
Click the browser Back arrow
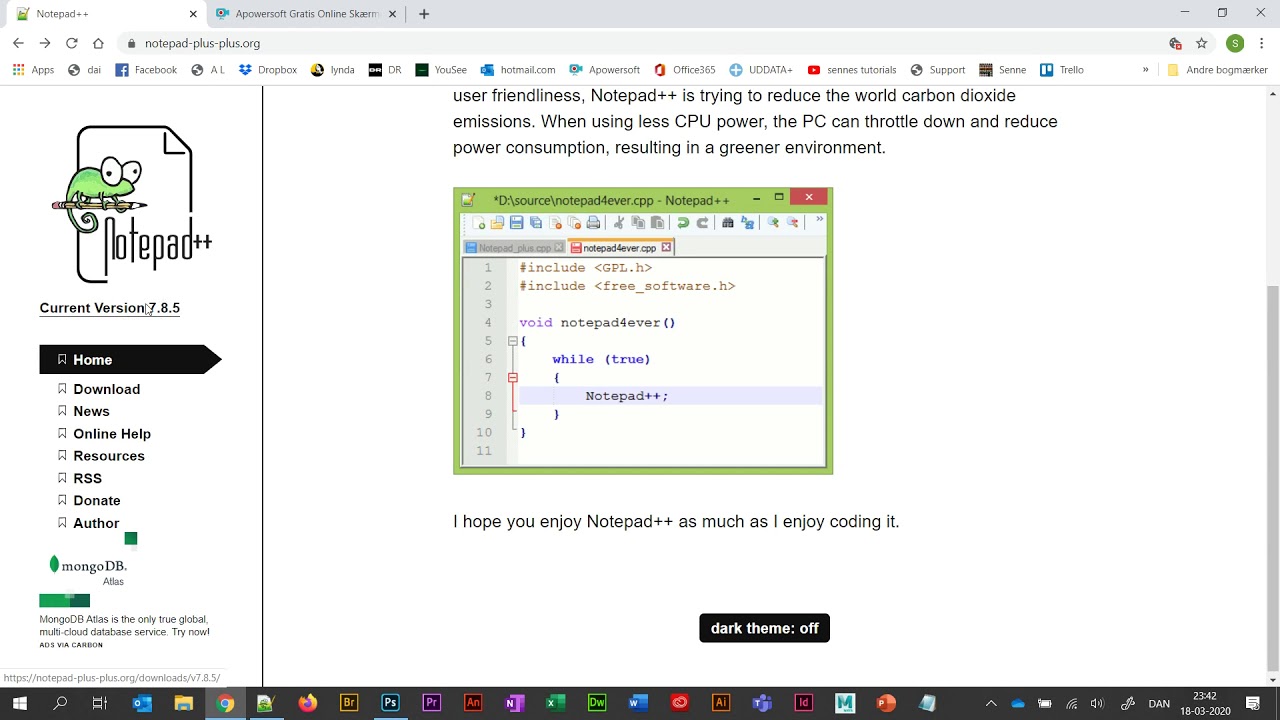[18, 43]
